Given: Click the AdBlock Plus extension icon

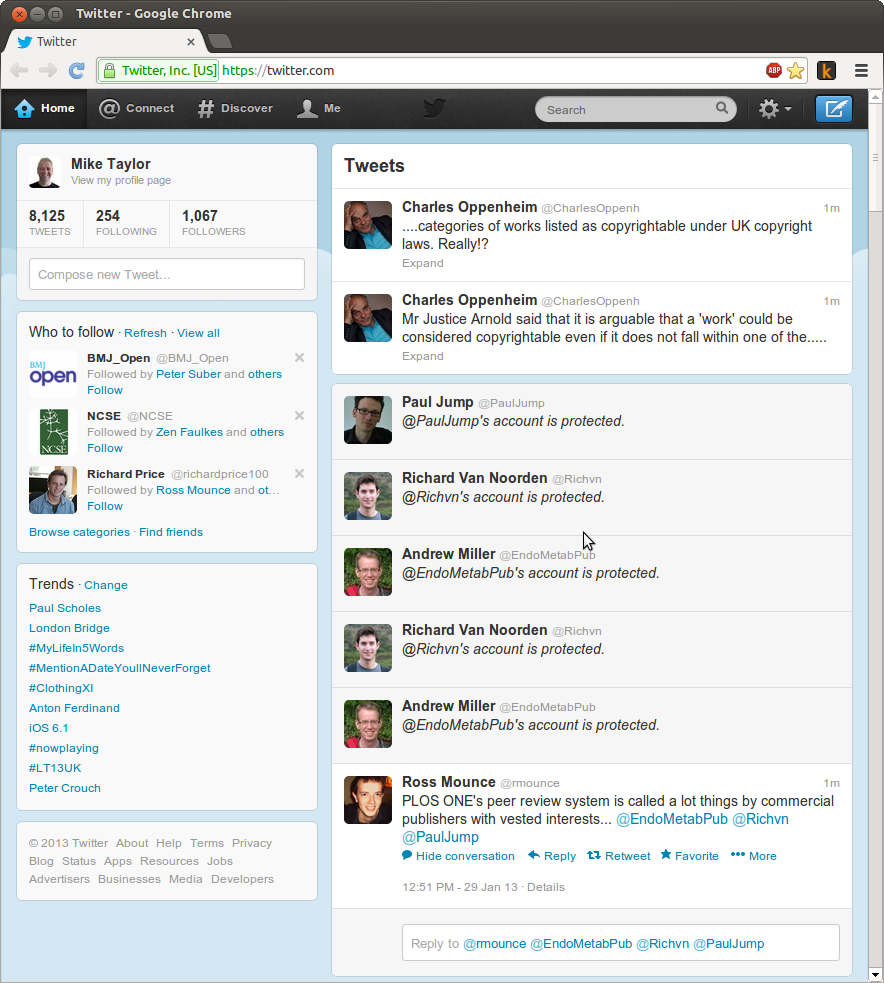Looking at the screenshot, I should [x=774, y=70].
